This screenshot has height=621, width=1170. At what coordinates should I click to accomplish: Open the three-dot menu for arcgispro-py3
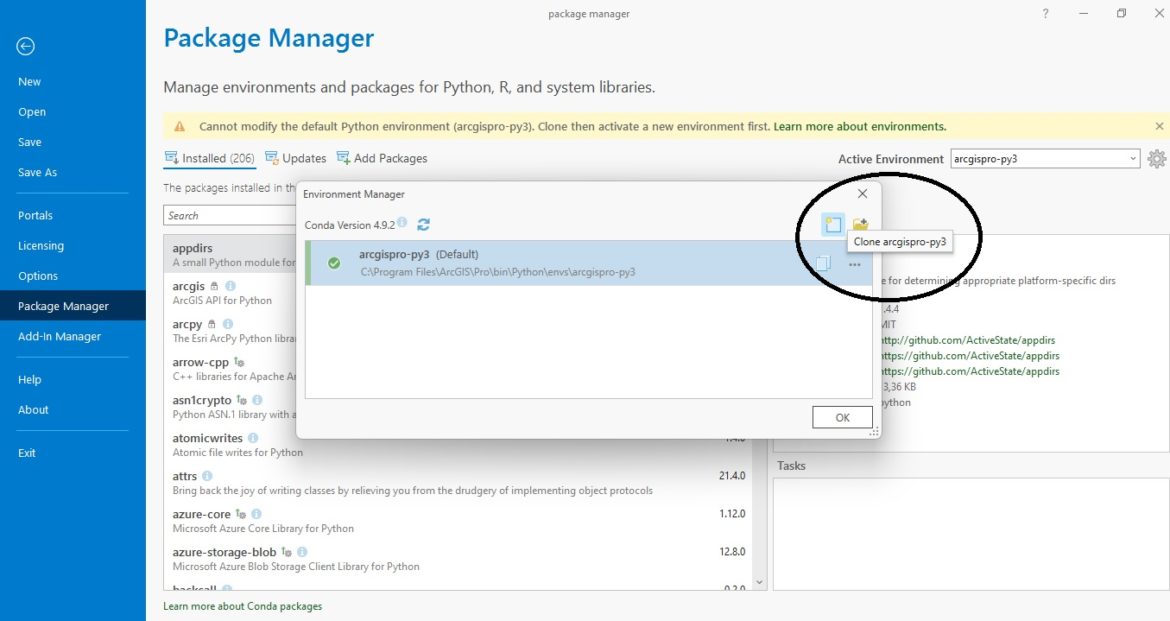click(854, 264)
